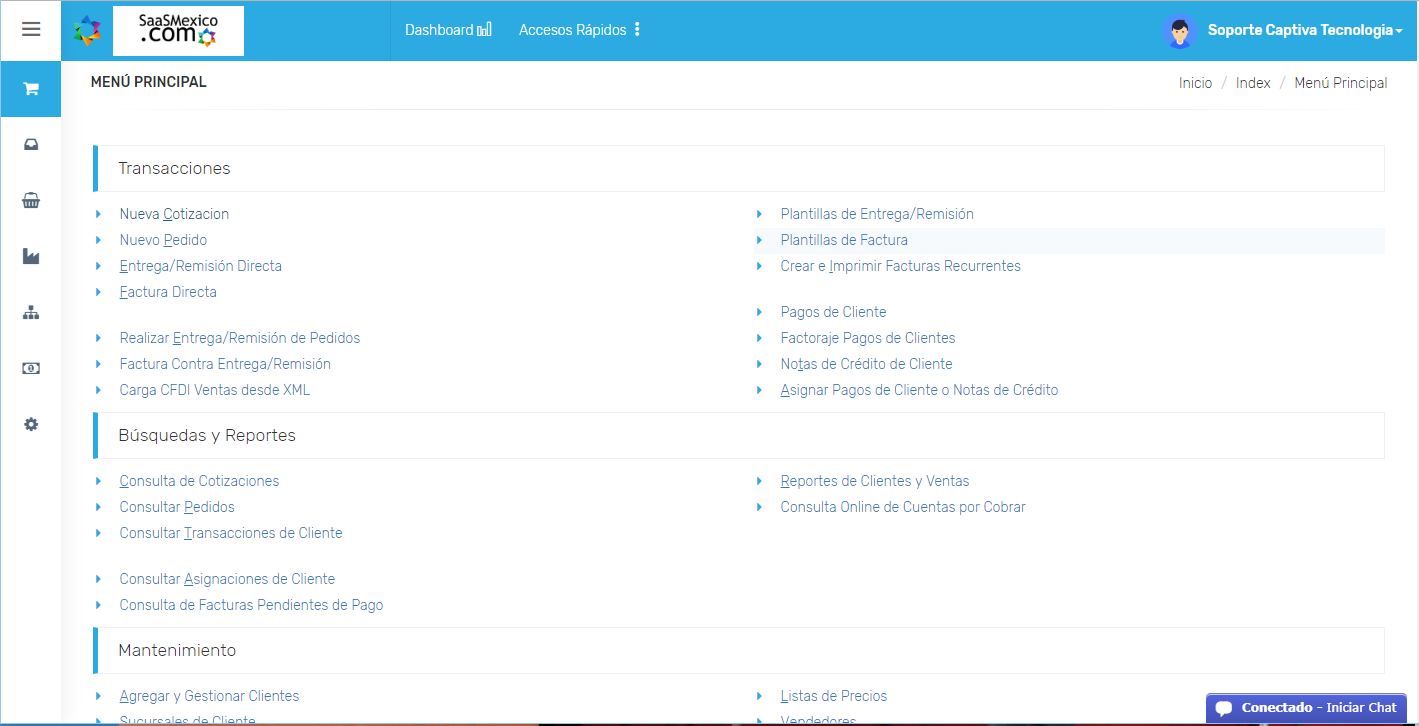Select Plantillas de Factura
The image size is (1419, 726).
pos(844,240)
